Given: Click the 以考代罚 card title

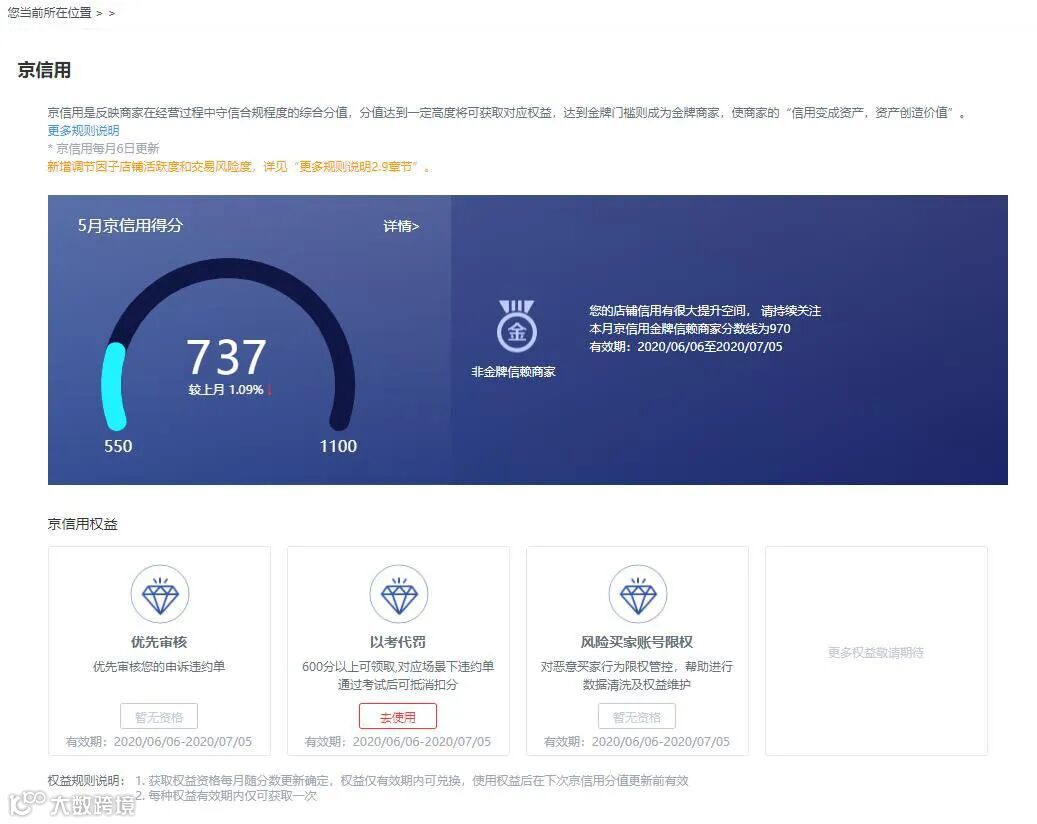Looking at the screenshot, I should coord(397,641).
